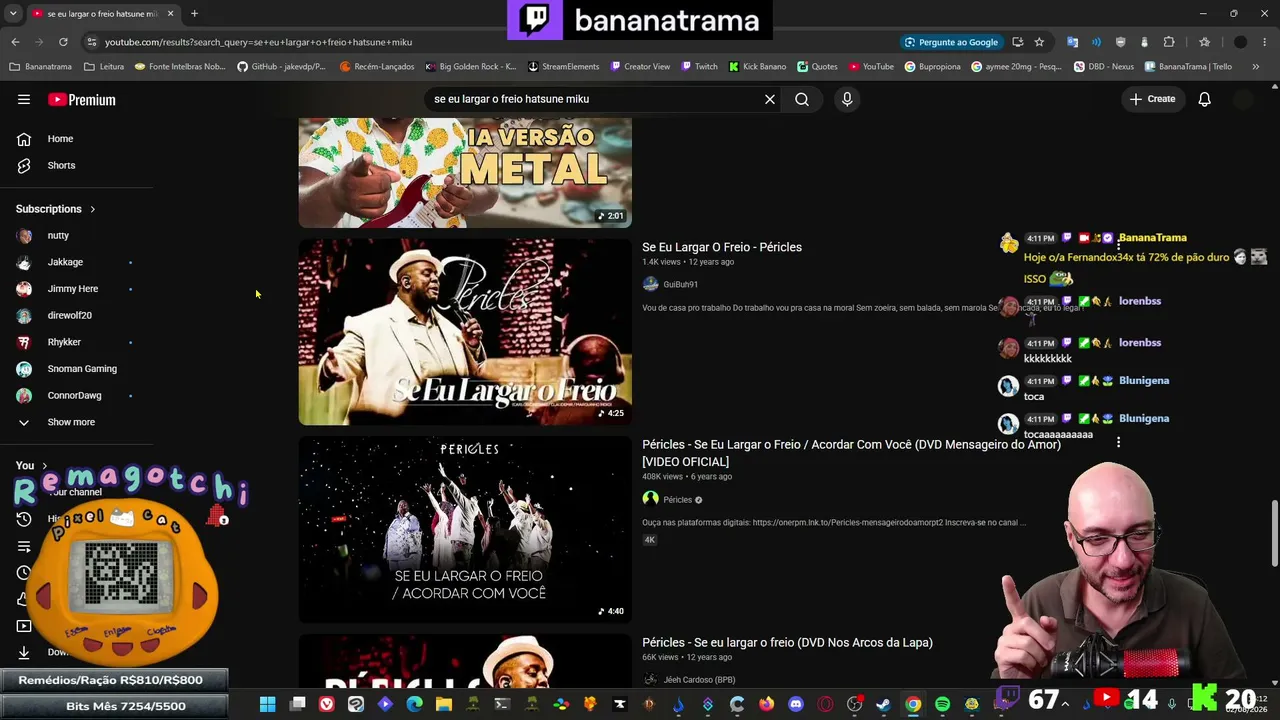Open the DVD Nos Arcos da Lapa title
This screenshot has height=720, width=1280.
pyautogui.click(x=787, y=642)
